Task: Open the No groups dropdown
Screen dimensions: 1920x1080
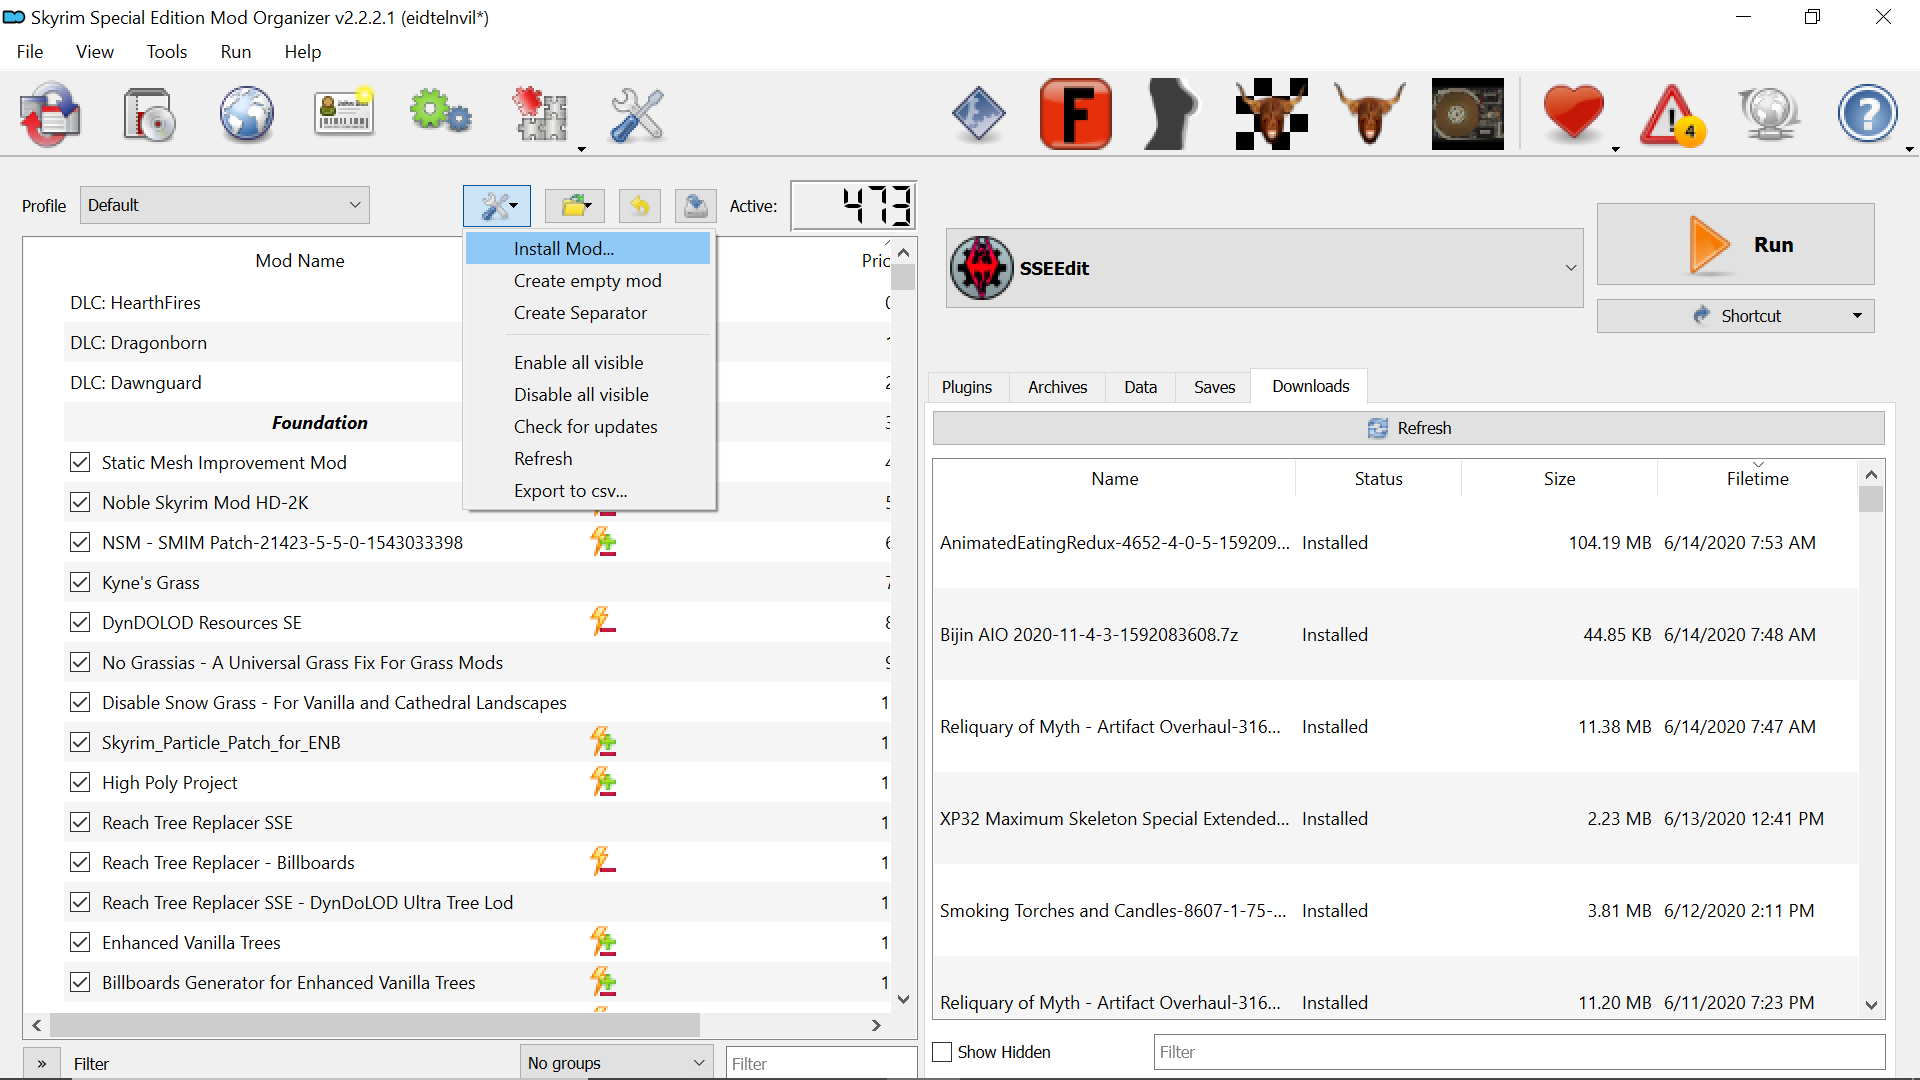Action: click(x=617, y=1063)
